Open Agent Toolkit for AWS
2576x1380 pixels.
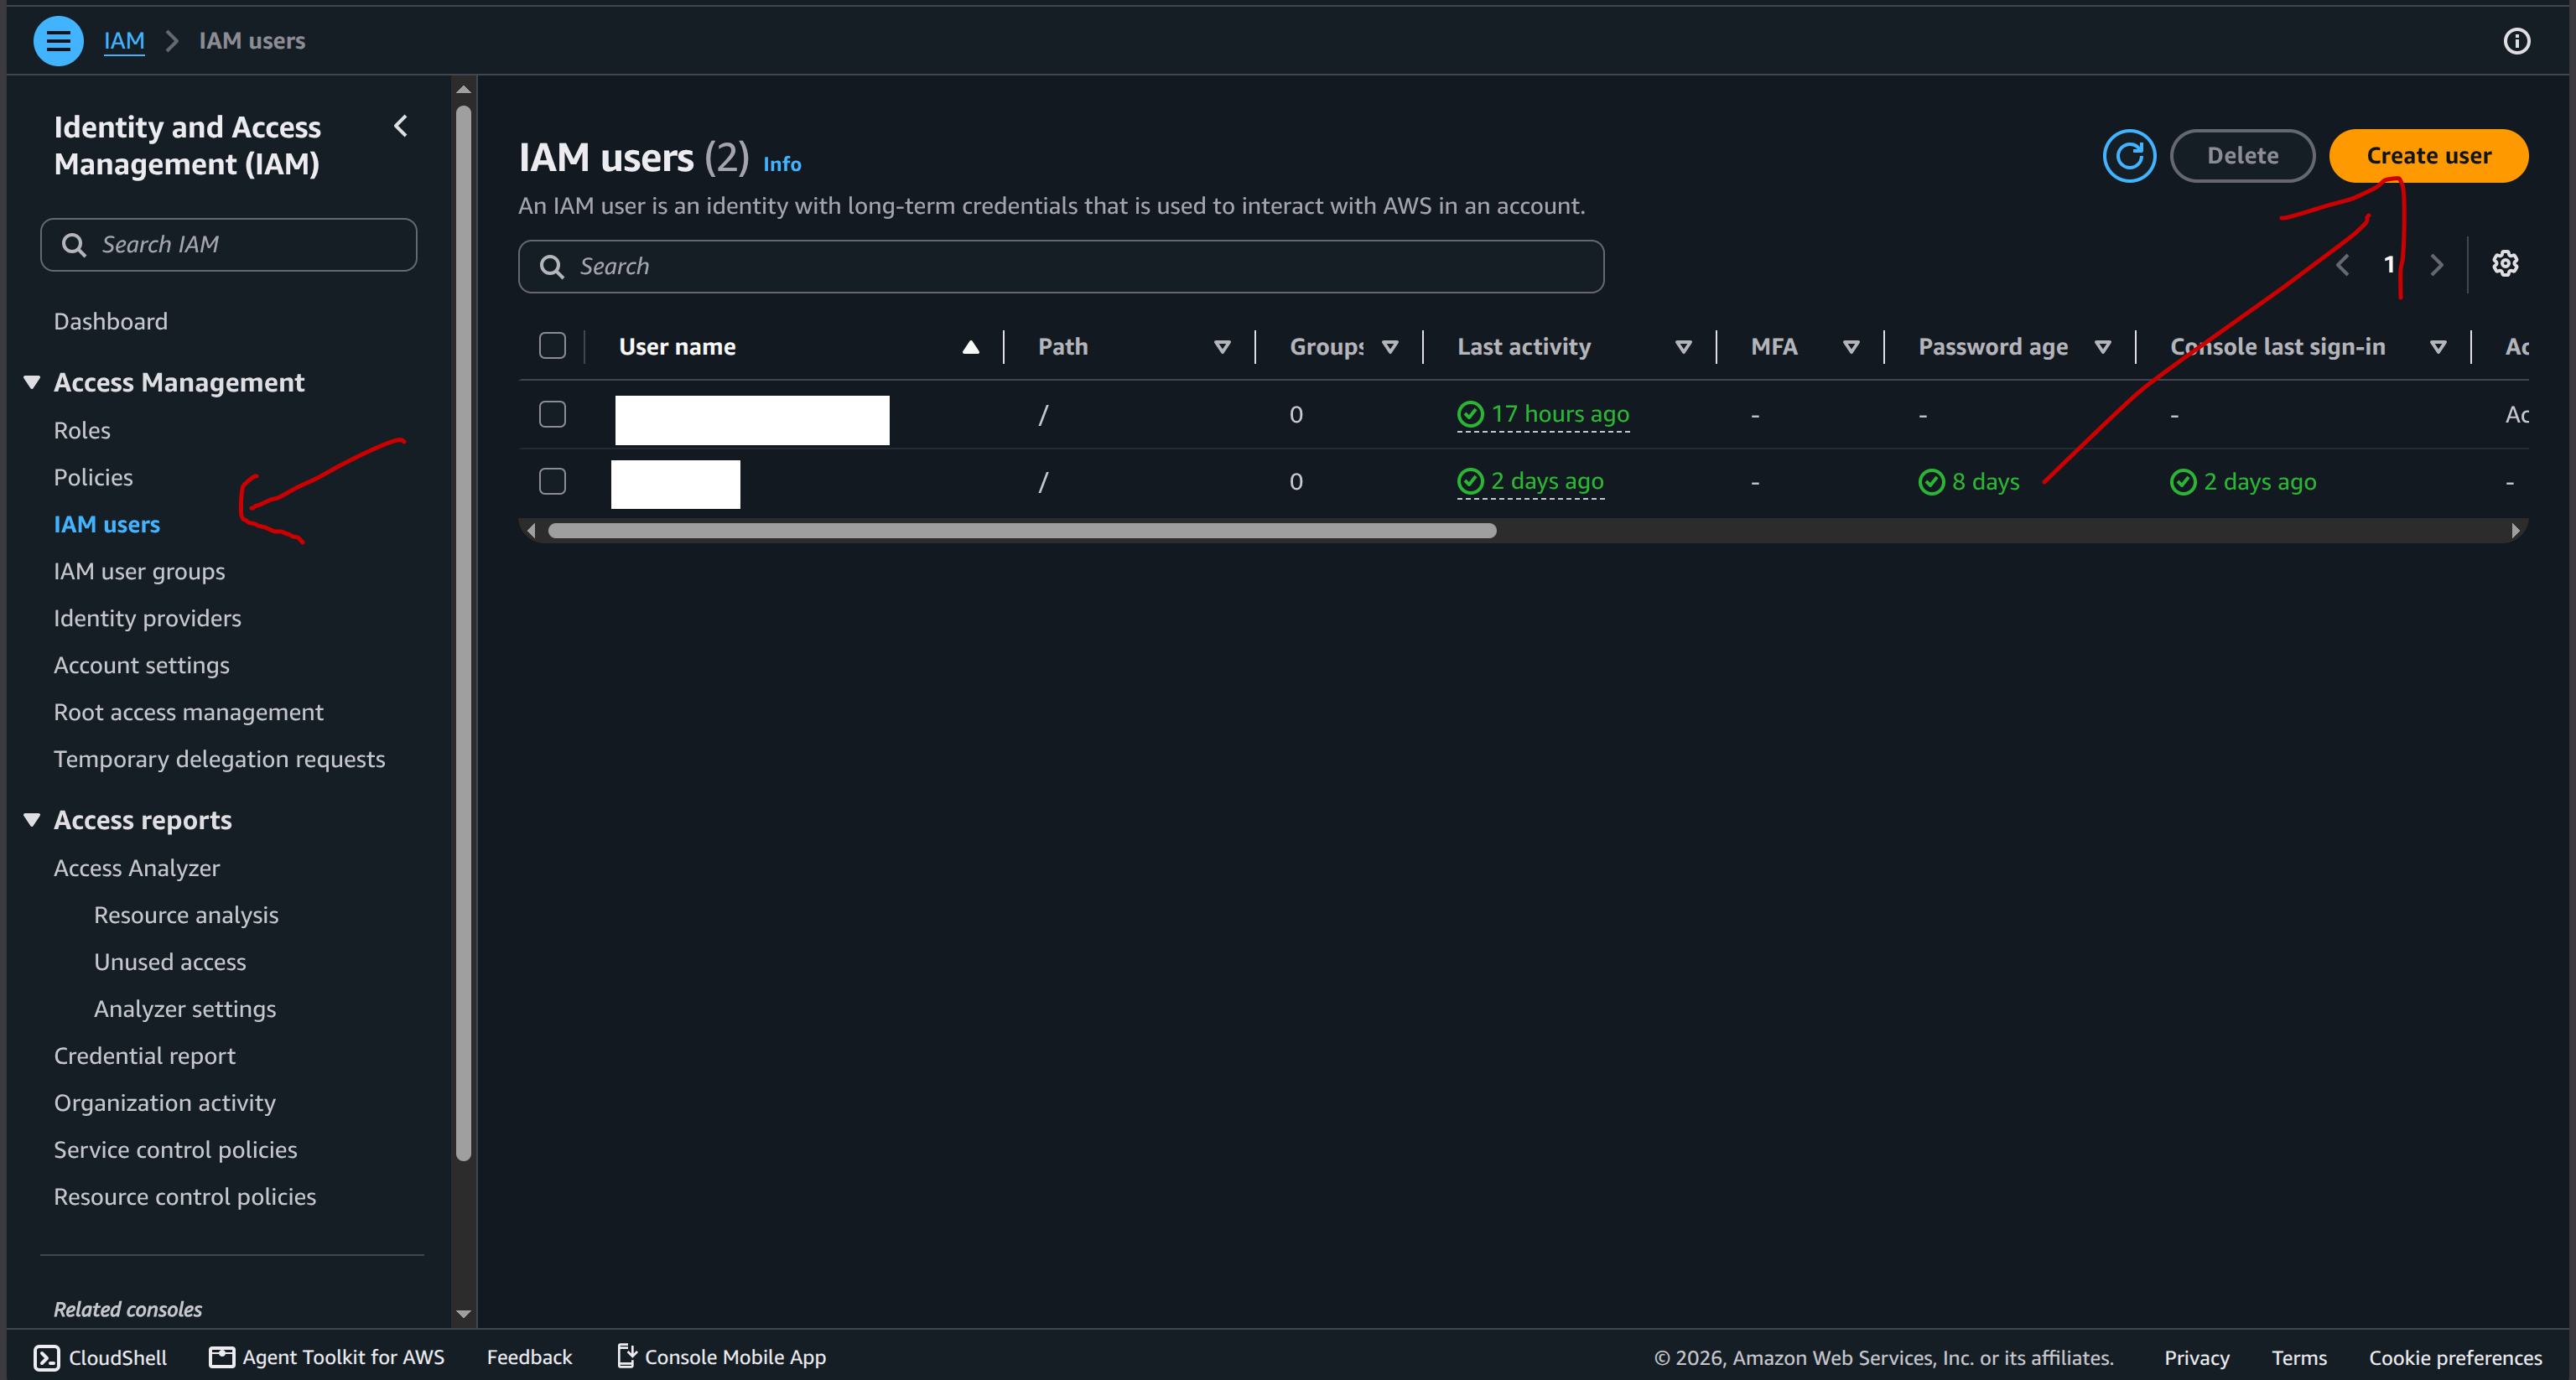tap(327, 1357)
